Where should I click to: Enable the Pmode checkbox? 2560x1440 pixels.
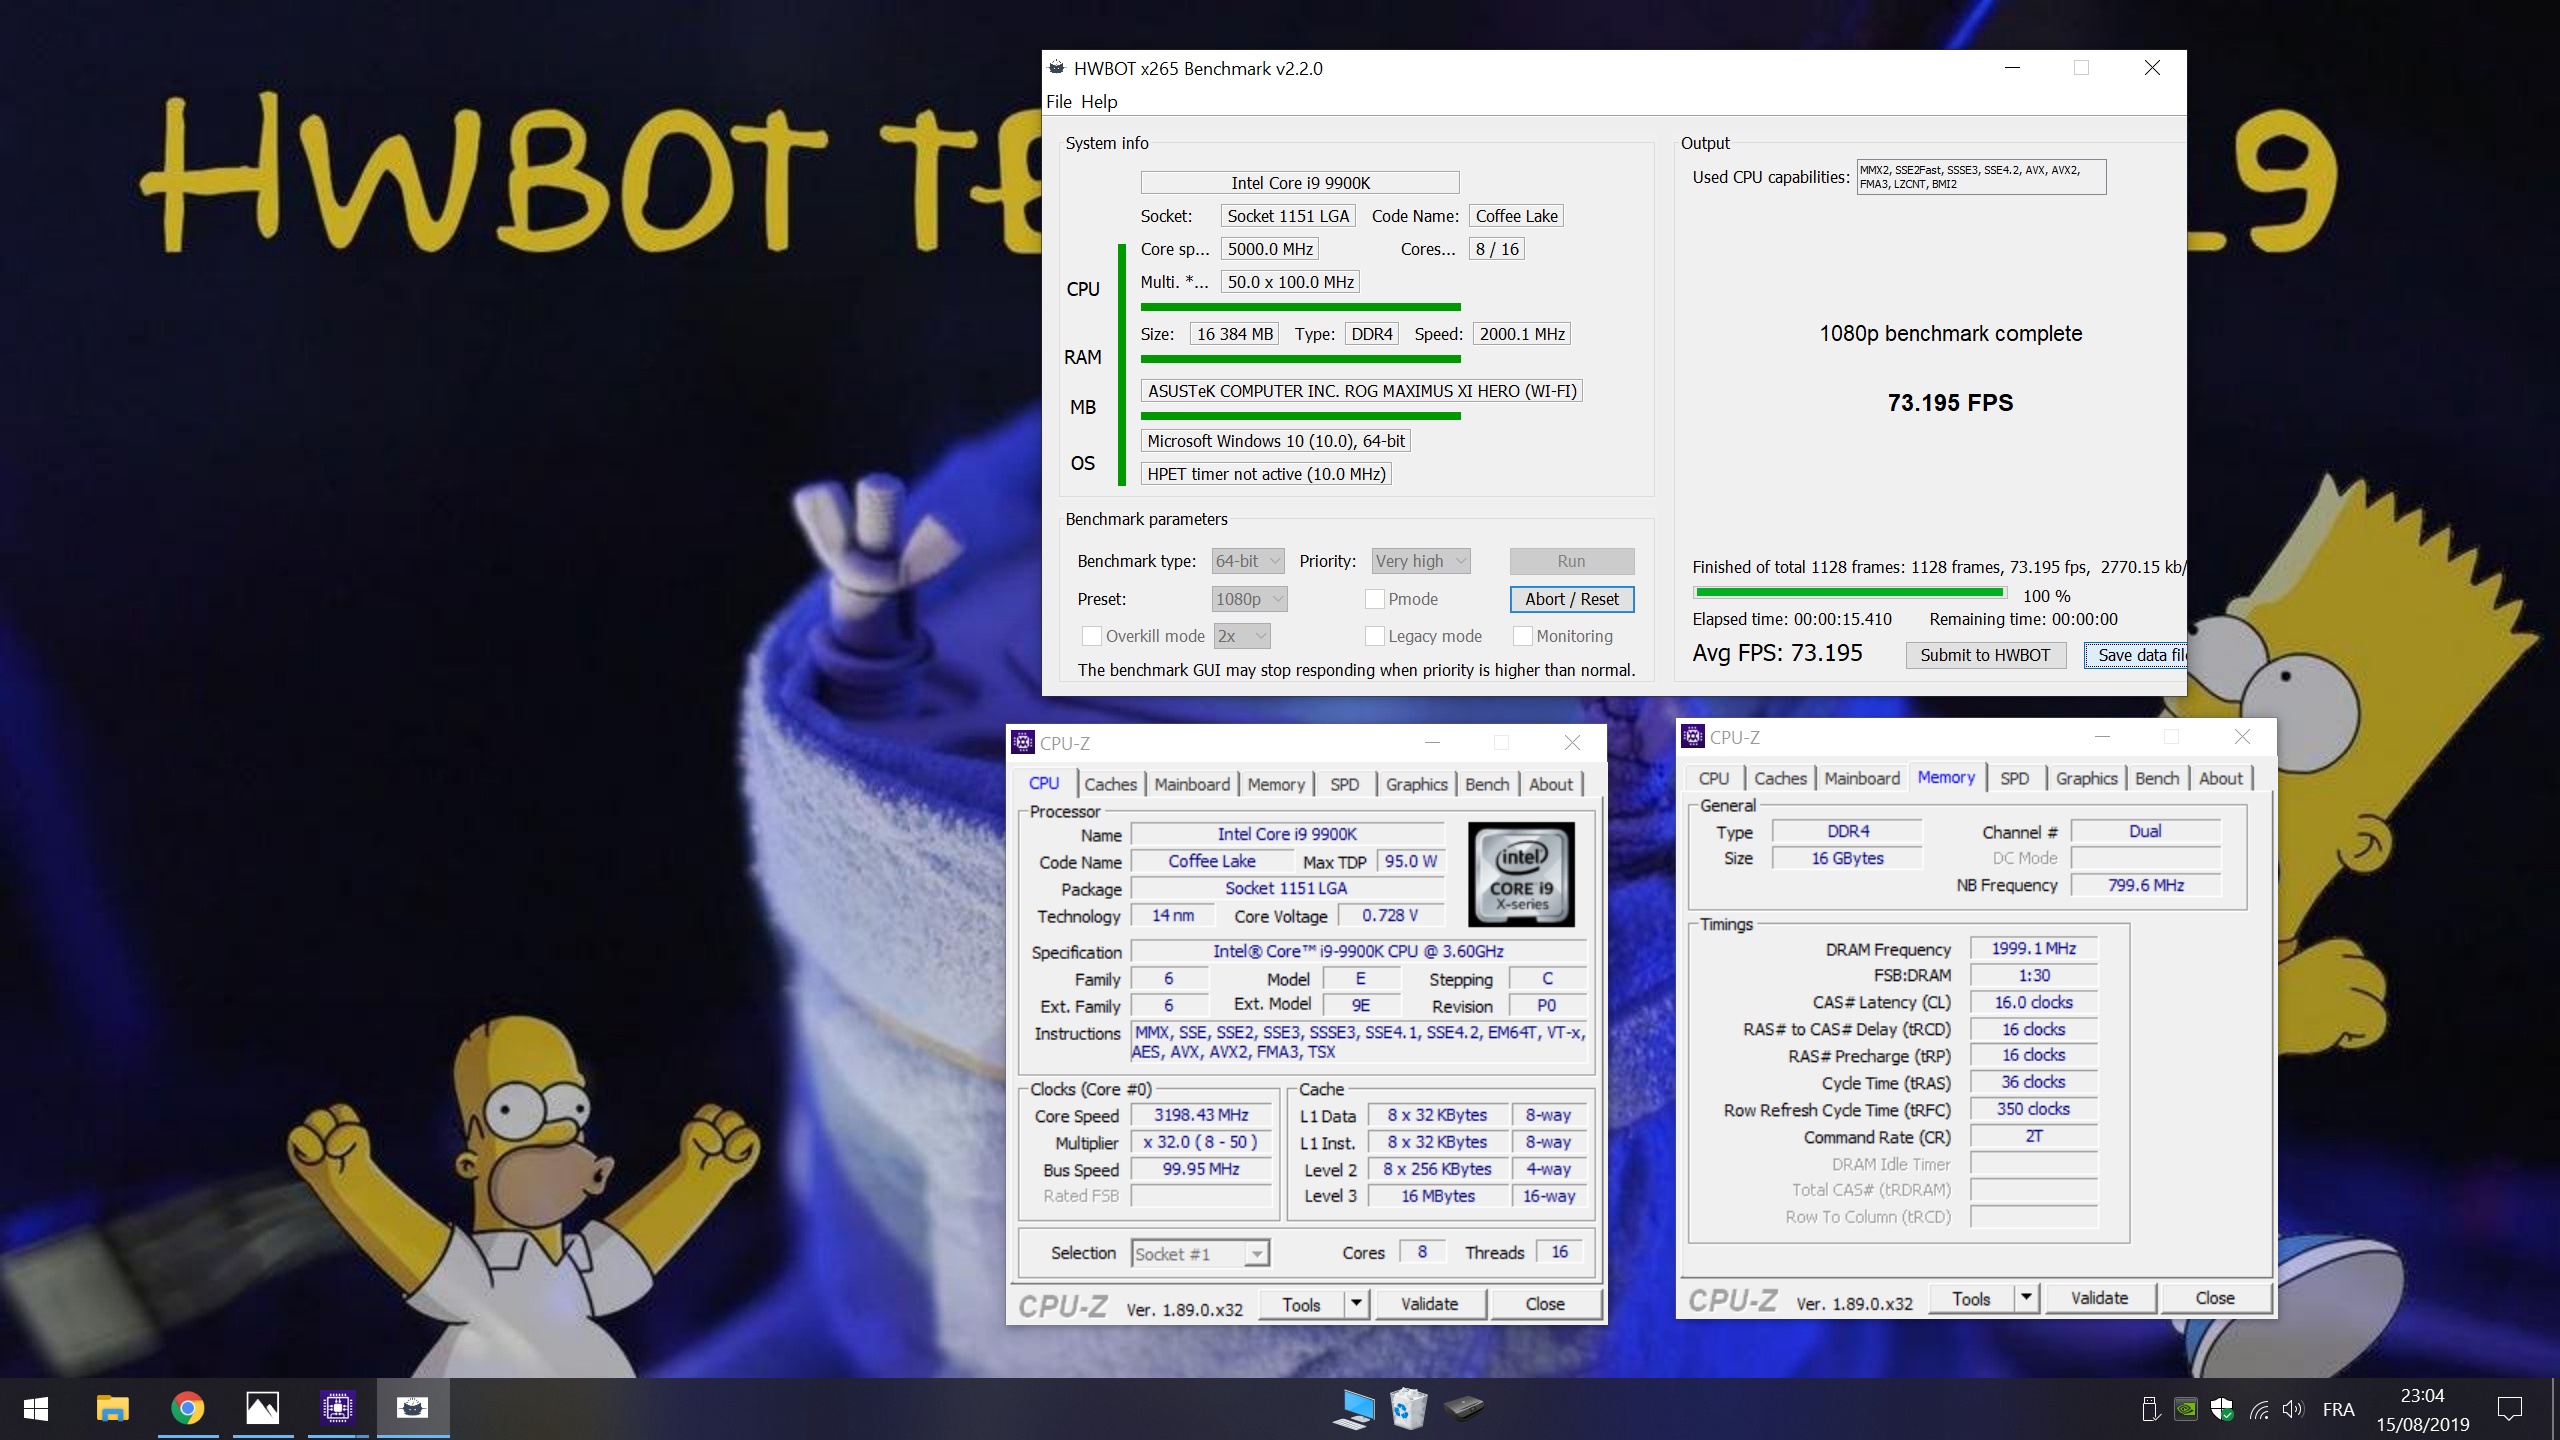tap(1375, 599)
